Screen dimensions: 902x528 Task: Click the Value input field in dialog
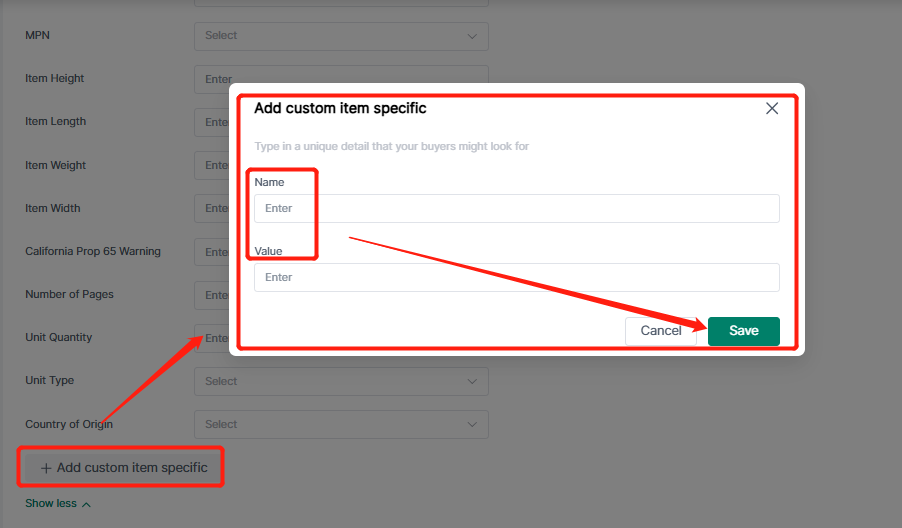coord(516,277)
